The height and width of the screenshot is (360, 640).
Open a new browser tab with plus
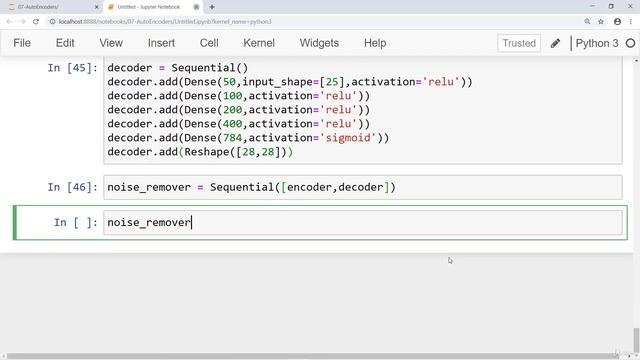(212, 7)
